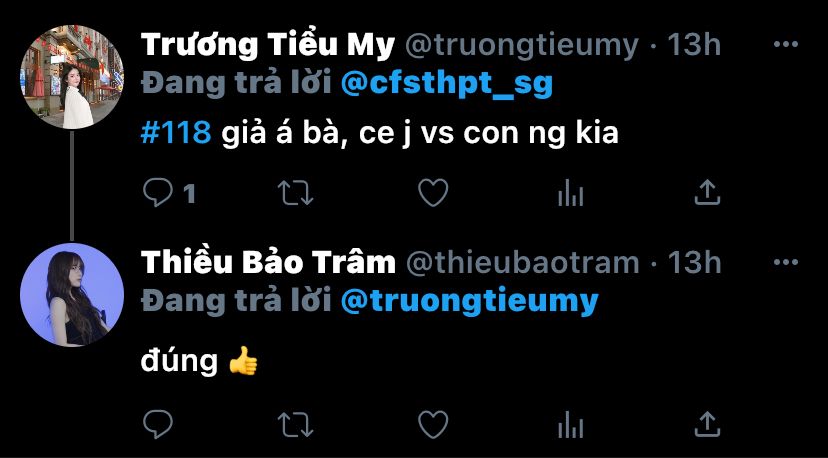
Task: Retweet Thiều Bảo Trâm's reply
Action: click(296, 425)
